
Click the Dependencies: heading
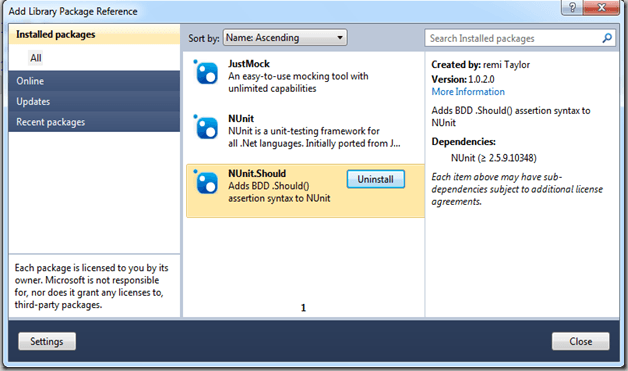(x=463, y=141)
